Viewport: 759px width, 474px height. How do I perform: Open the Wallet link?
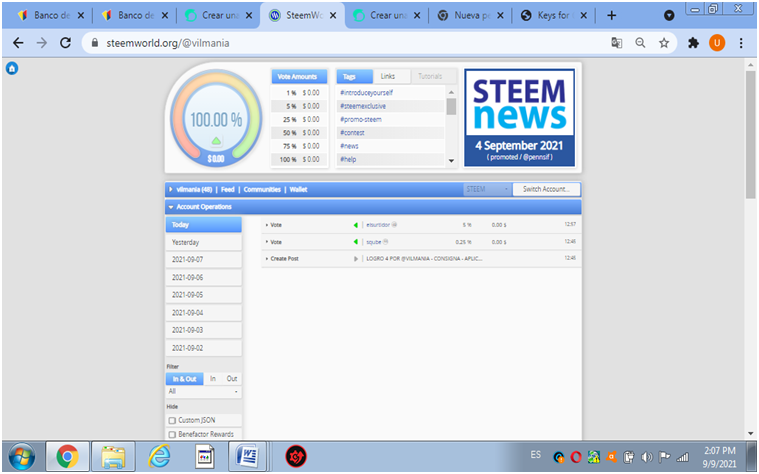(298, 190)
